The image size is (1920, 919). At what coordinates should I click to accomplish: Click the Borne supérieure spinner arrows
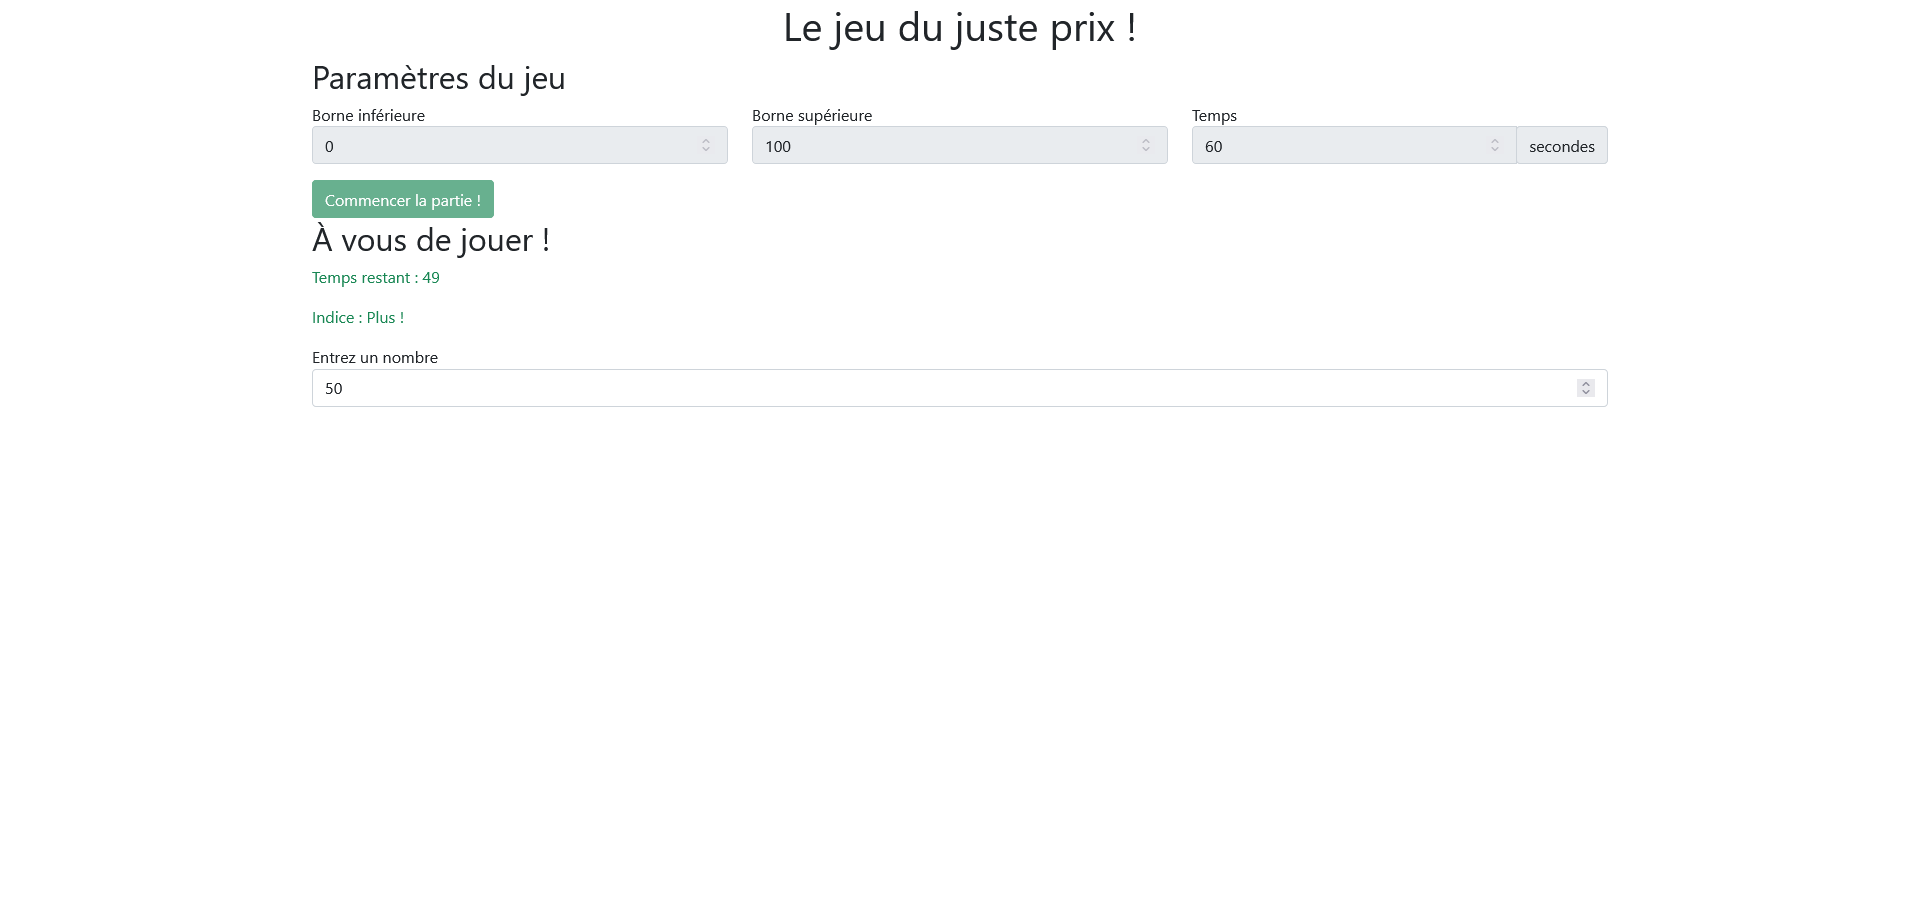1146,146
